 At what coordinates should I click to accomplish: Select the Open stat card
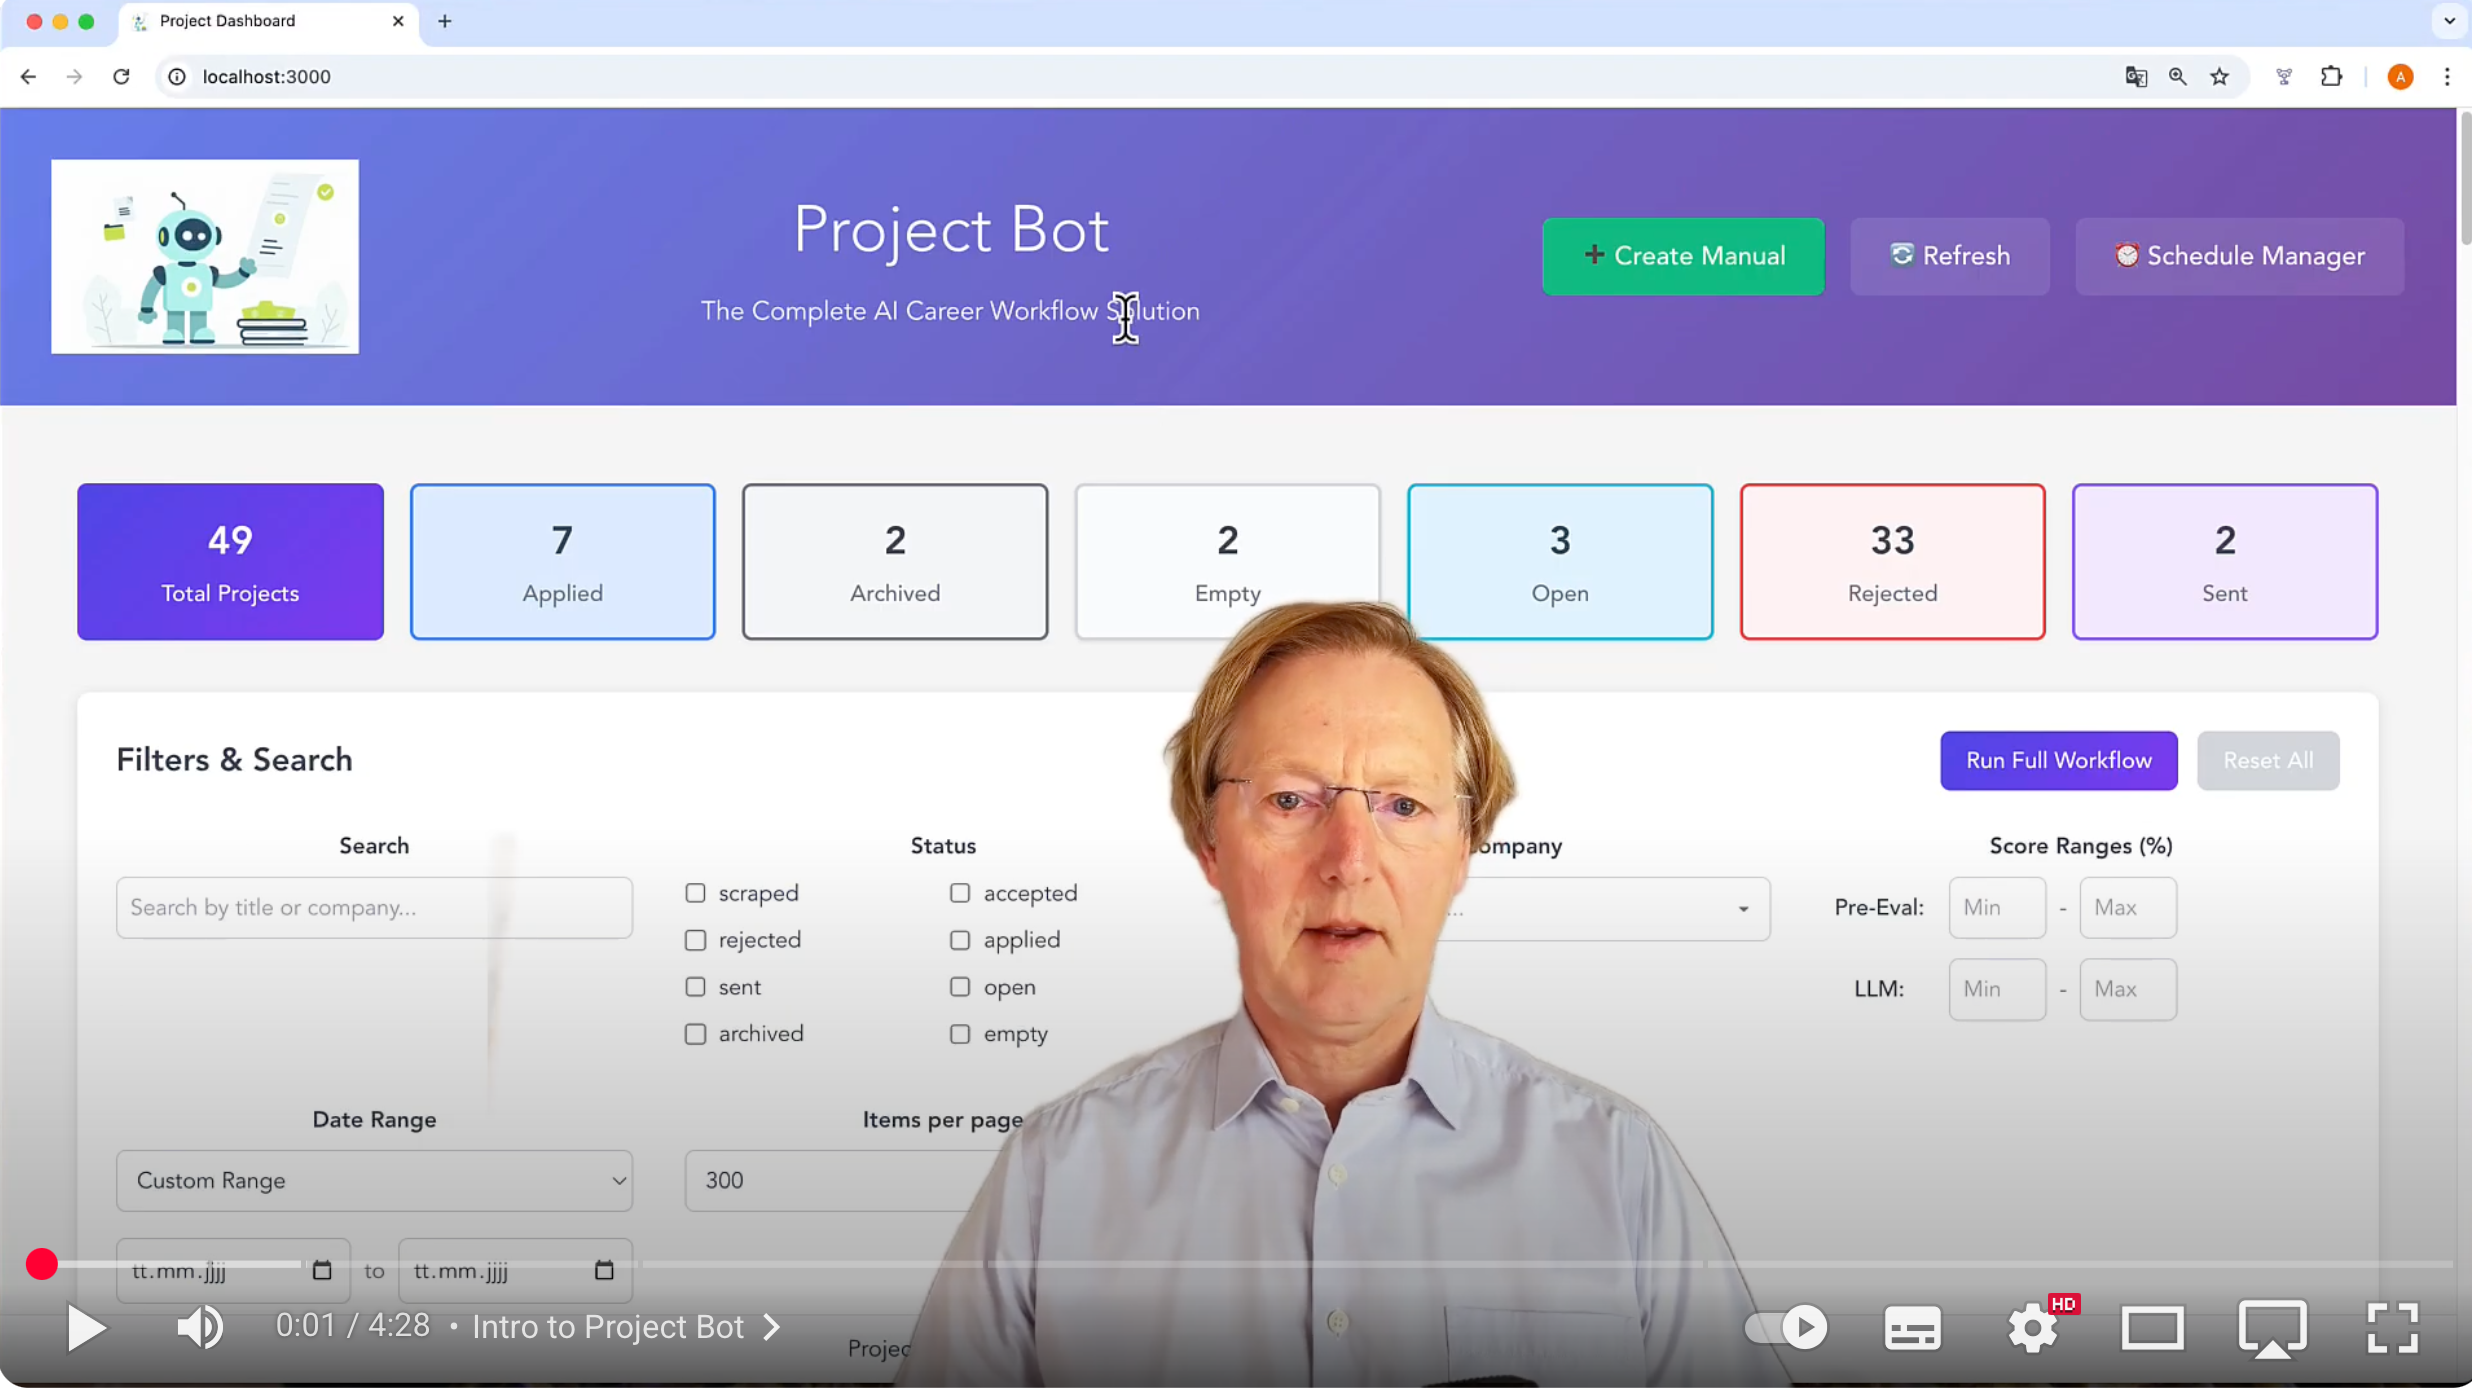(x=1560, y=562)
